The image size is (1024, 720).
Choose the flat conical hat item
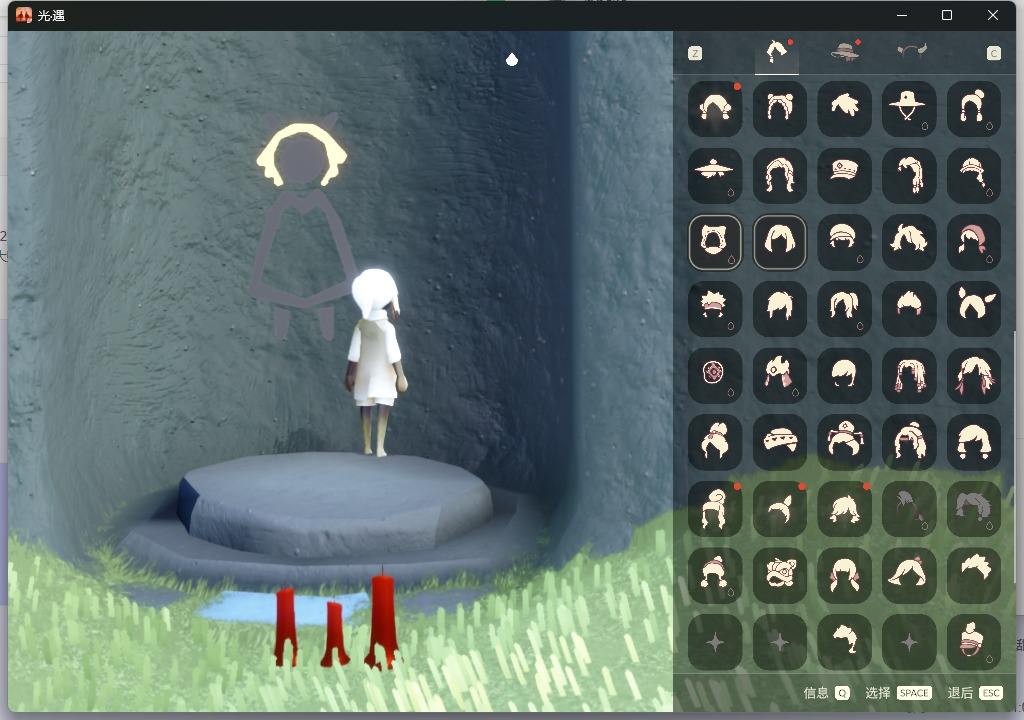(715, 175)
